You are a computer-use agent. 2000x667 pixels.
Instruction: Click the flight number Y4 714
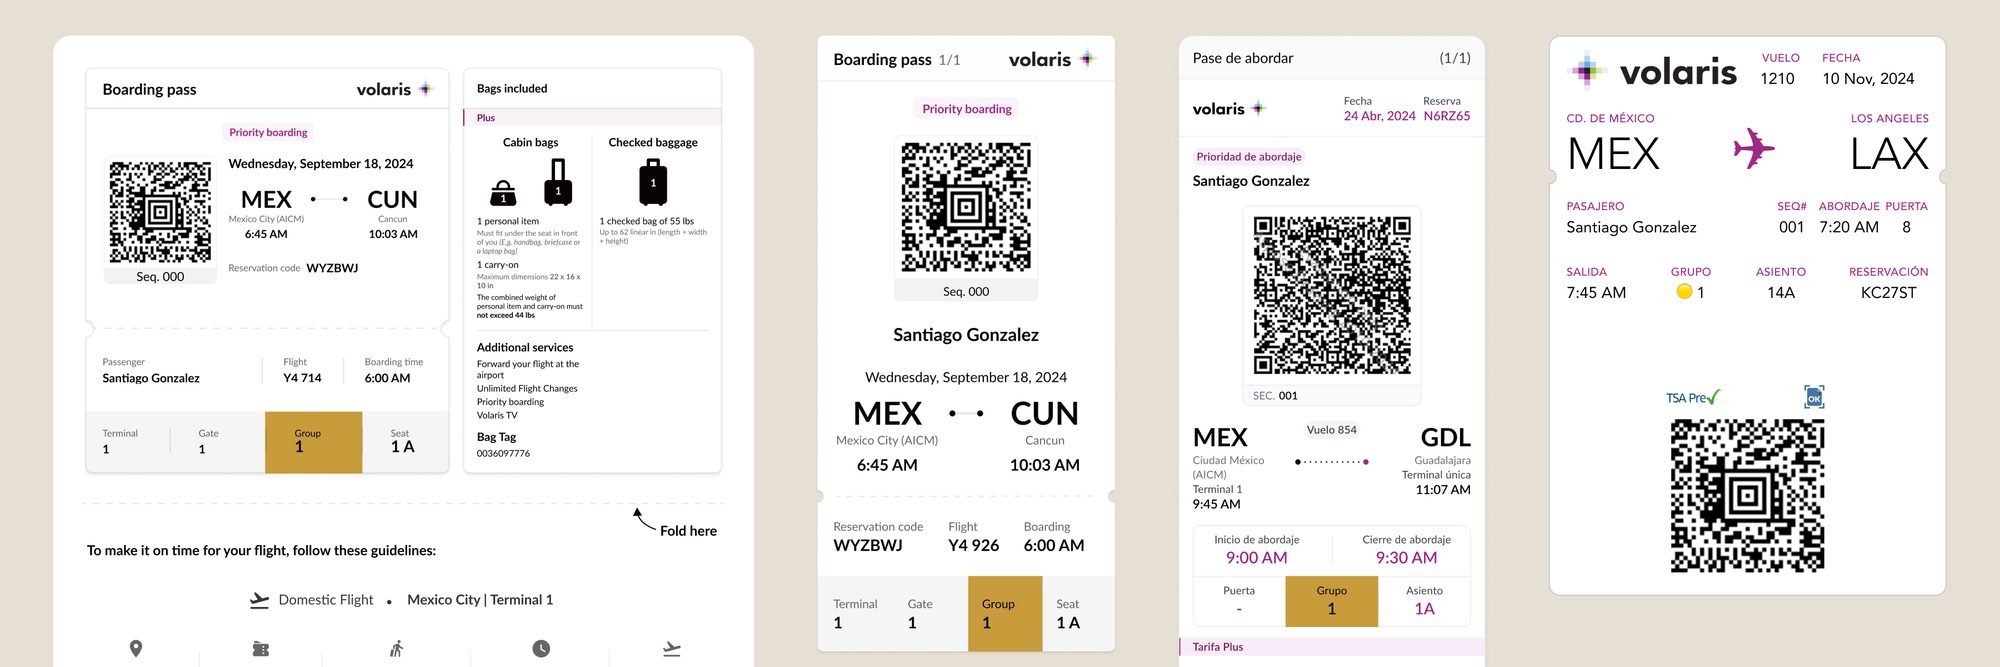[x=302, y=378]
